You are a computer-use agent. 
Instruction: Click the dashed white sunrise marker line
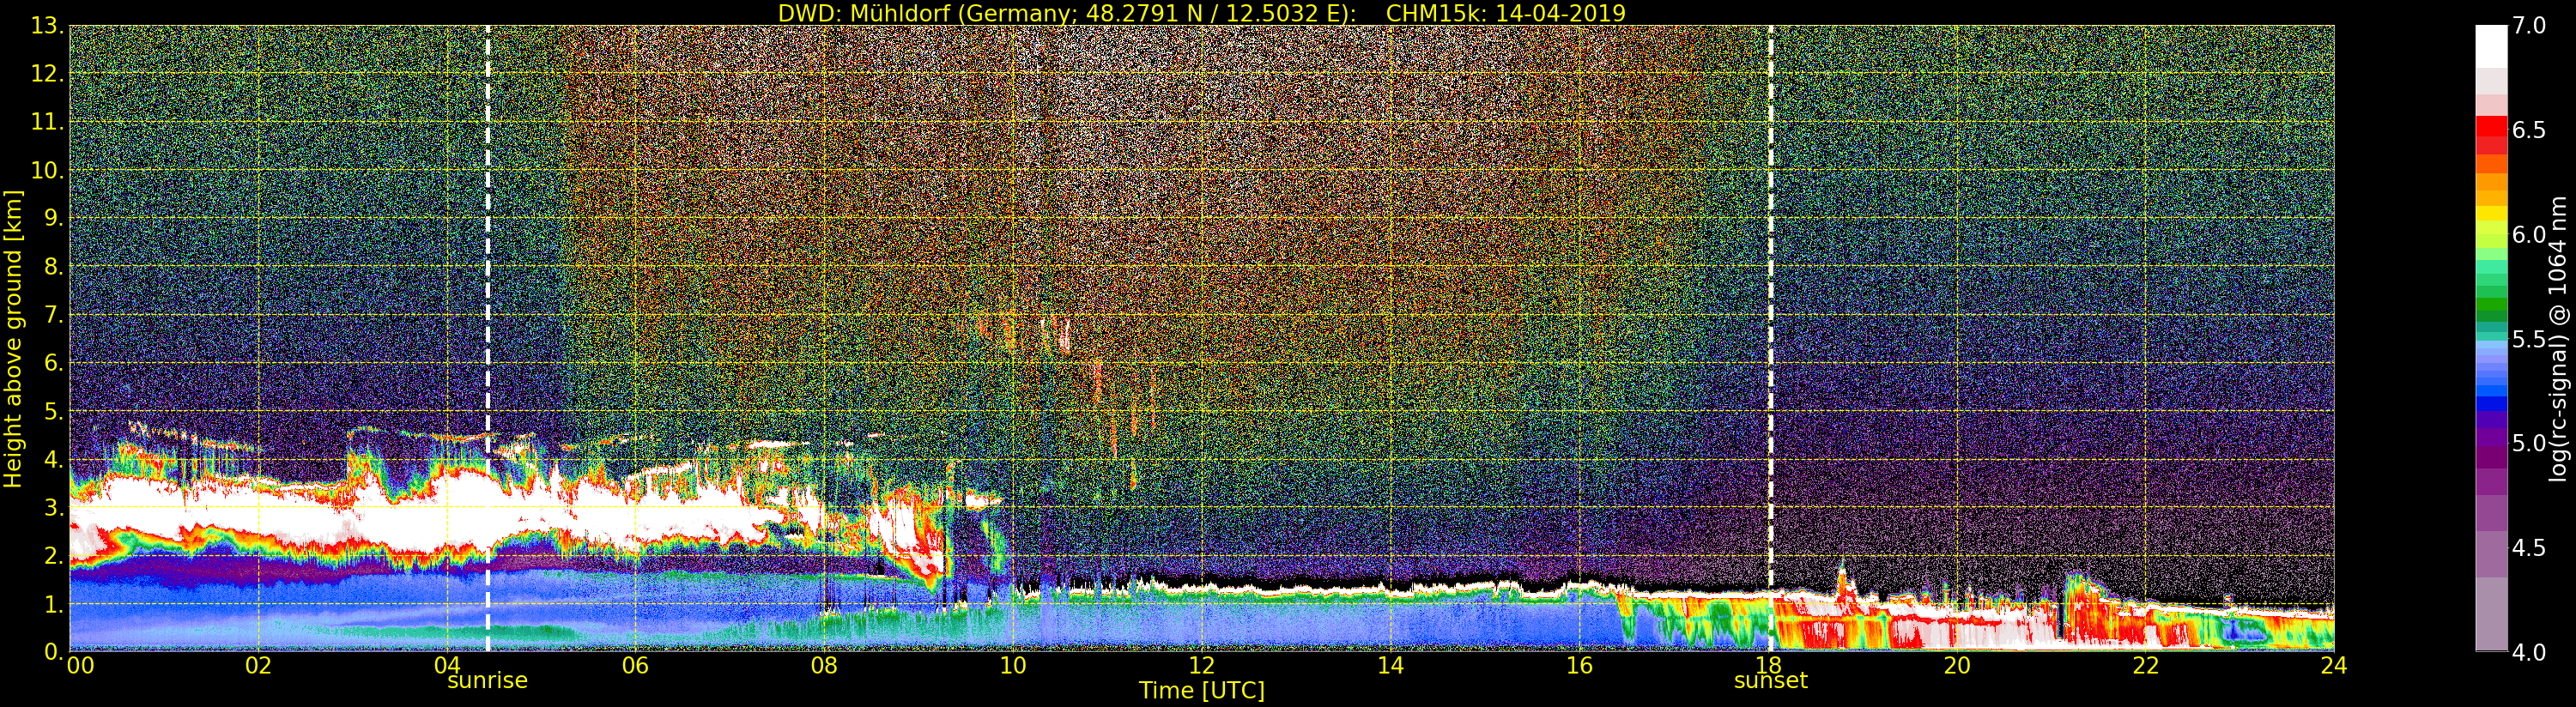click(x=488, y=338)
